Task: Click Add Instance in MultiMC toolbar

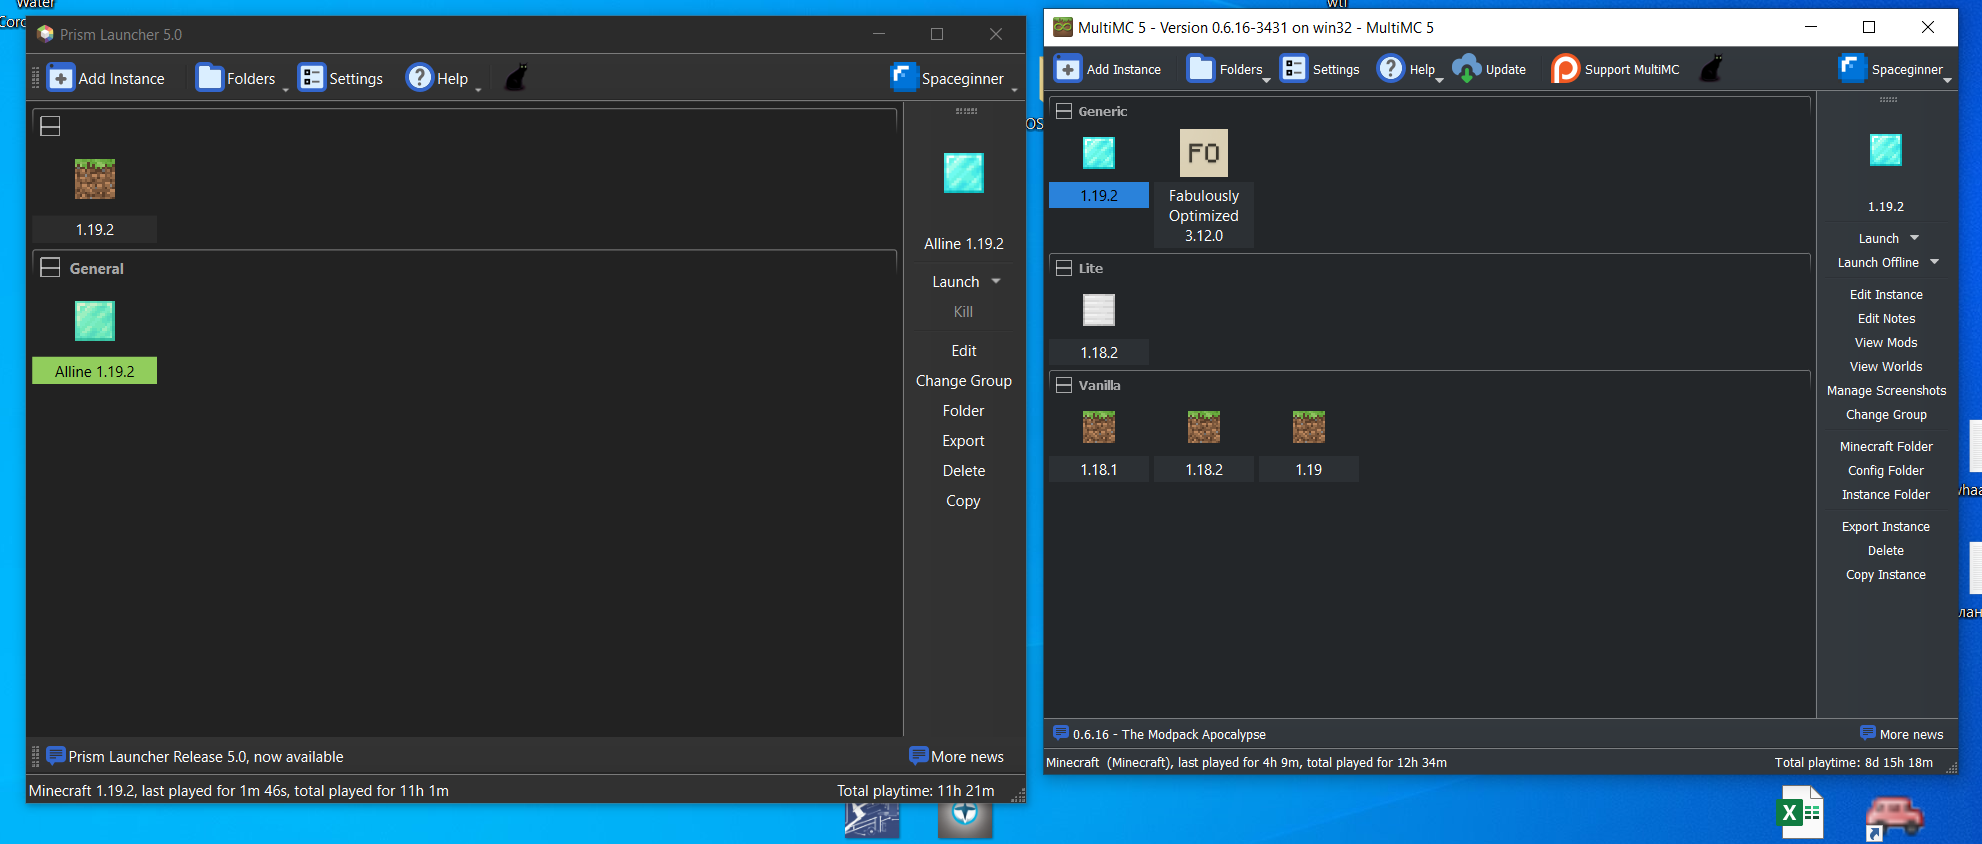Action: [x=1109, y=69]
